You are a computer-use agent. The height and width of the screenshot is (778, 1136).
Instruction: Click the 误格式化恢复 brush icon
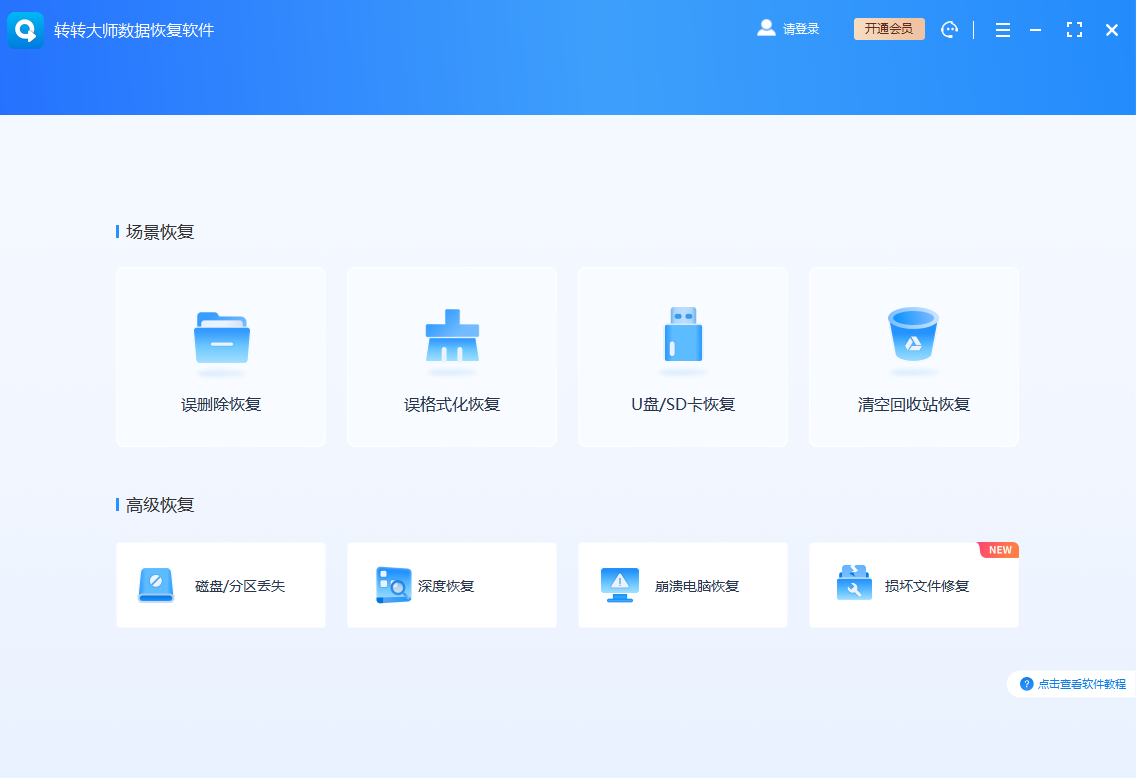point(451,338)
